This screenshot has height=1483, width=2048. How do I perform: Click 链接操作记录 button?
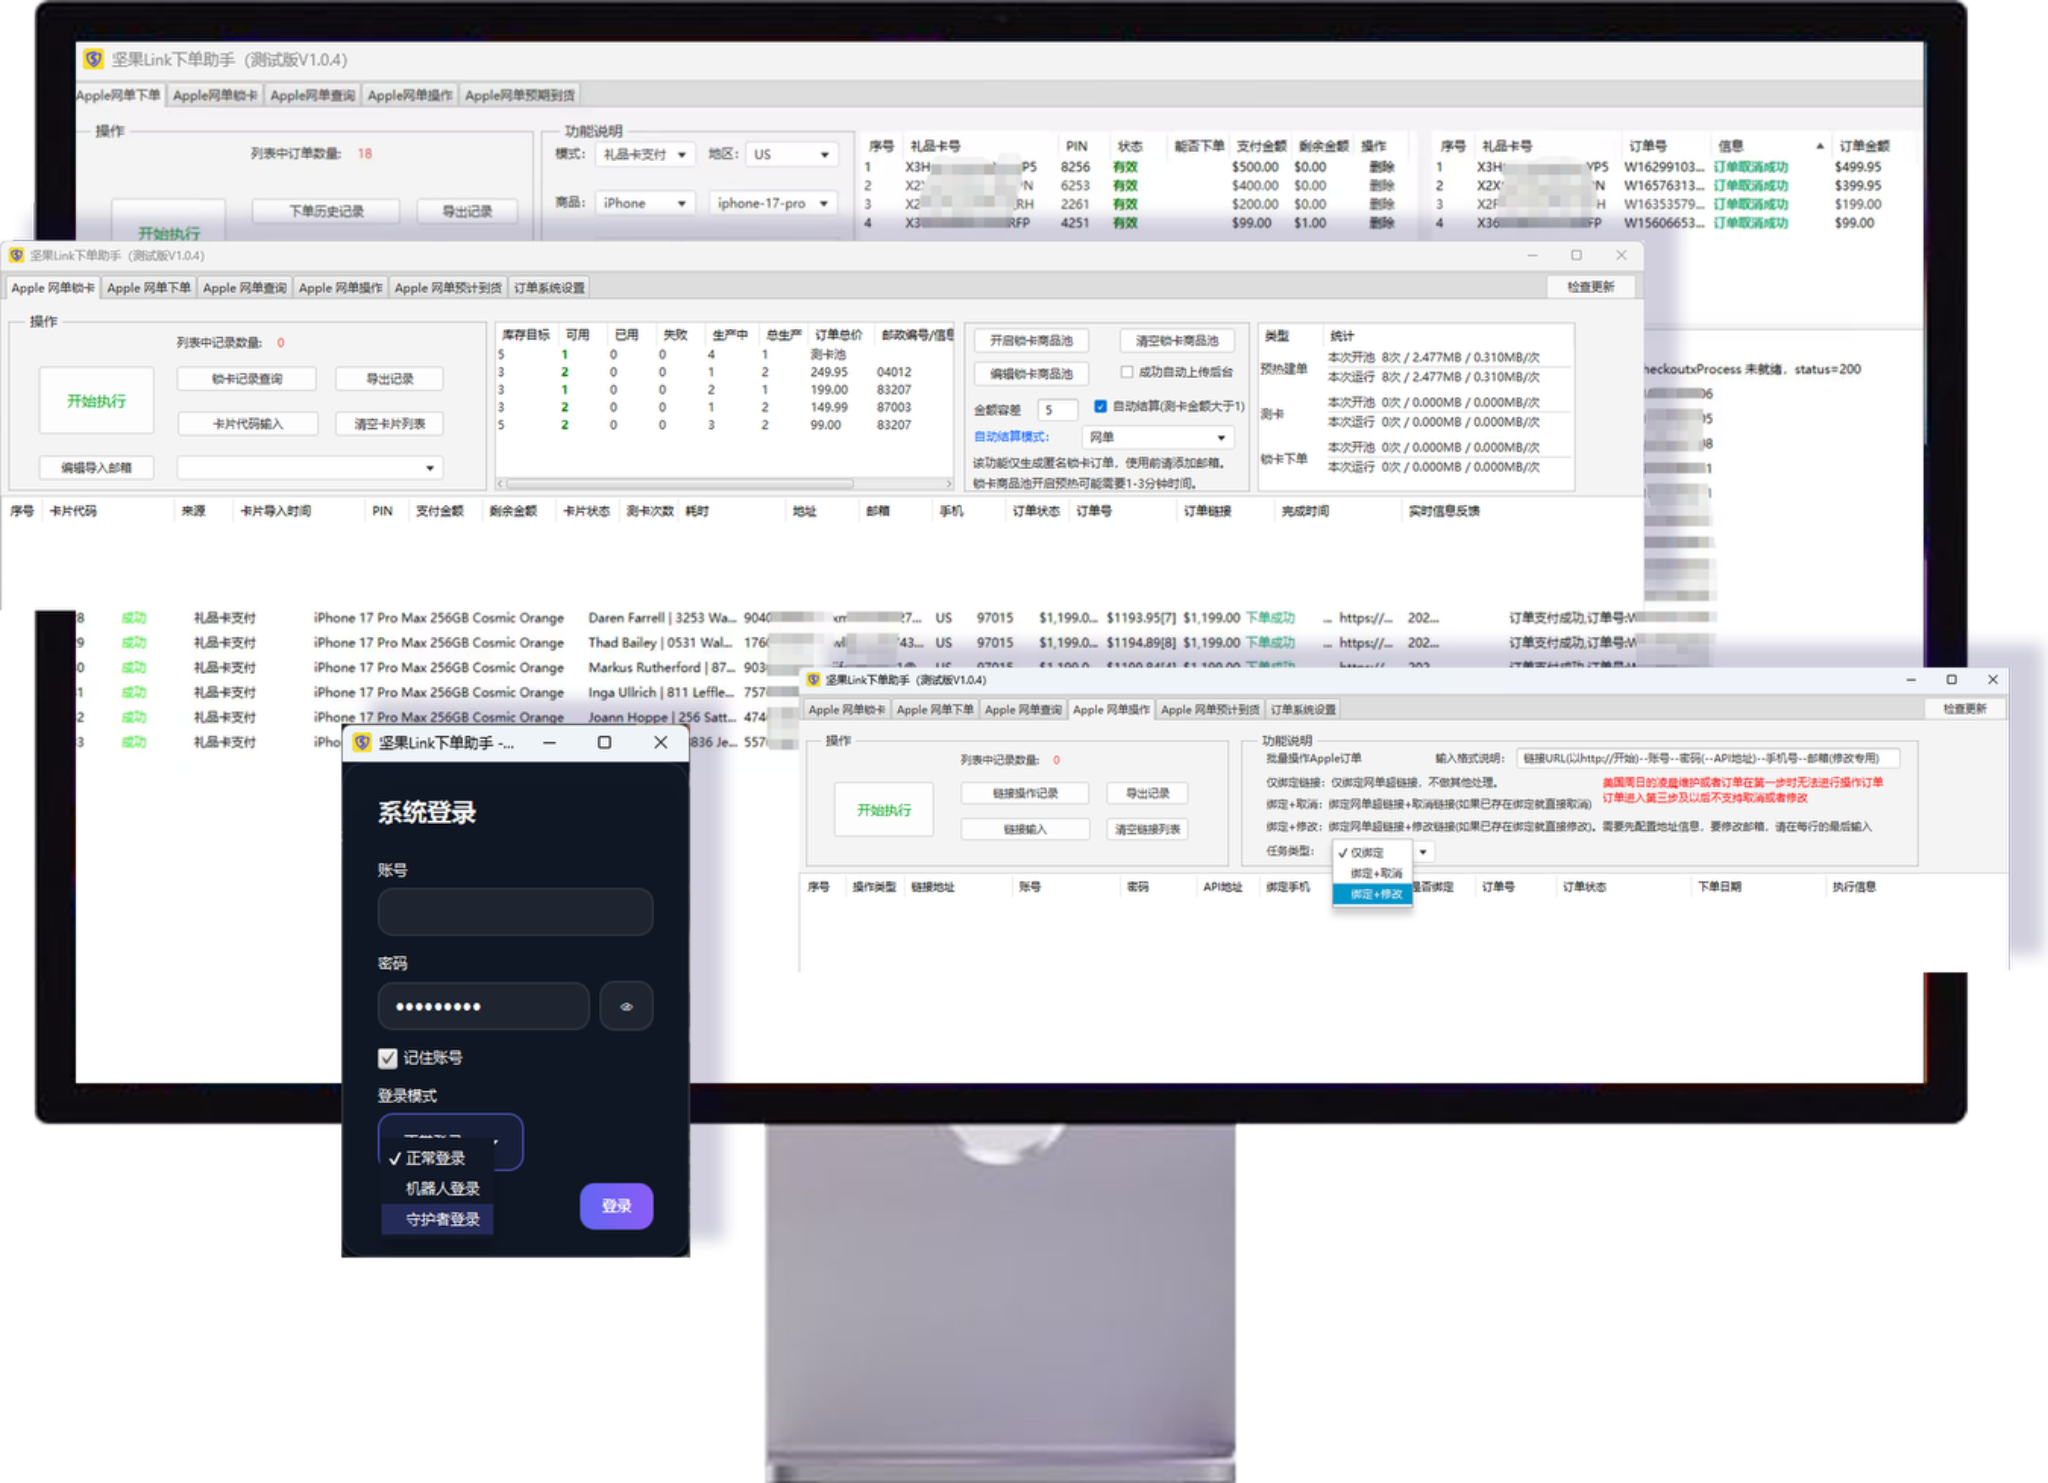point(1025,793)
